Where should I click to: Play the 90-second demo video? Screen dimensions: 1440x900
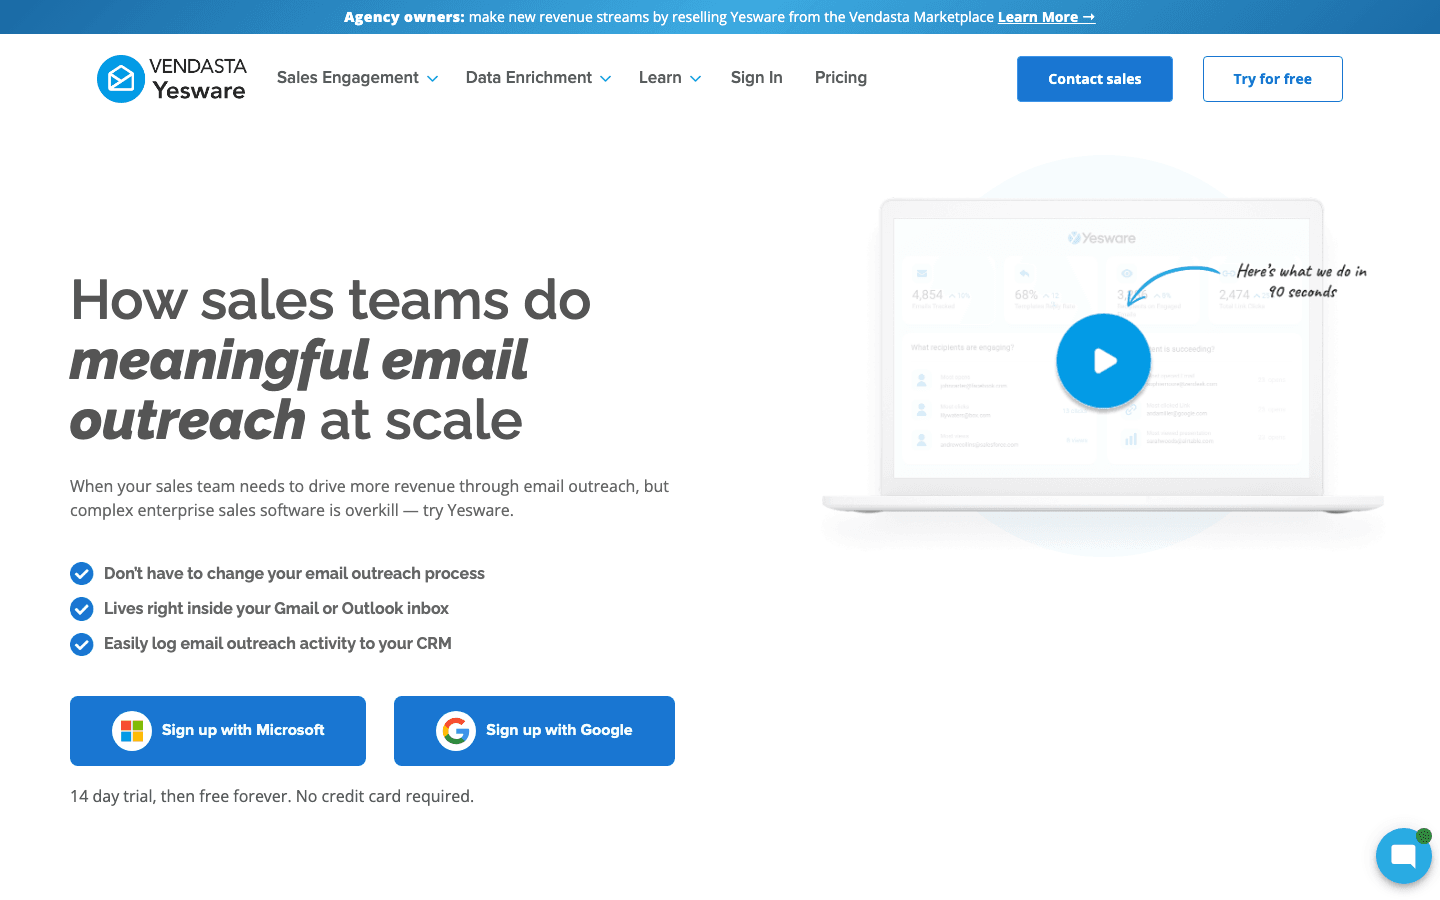[1103, 361]
